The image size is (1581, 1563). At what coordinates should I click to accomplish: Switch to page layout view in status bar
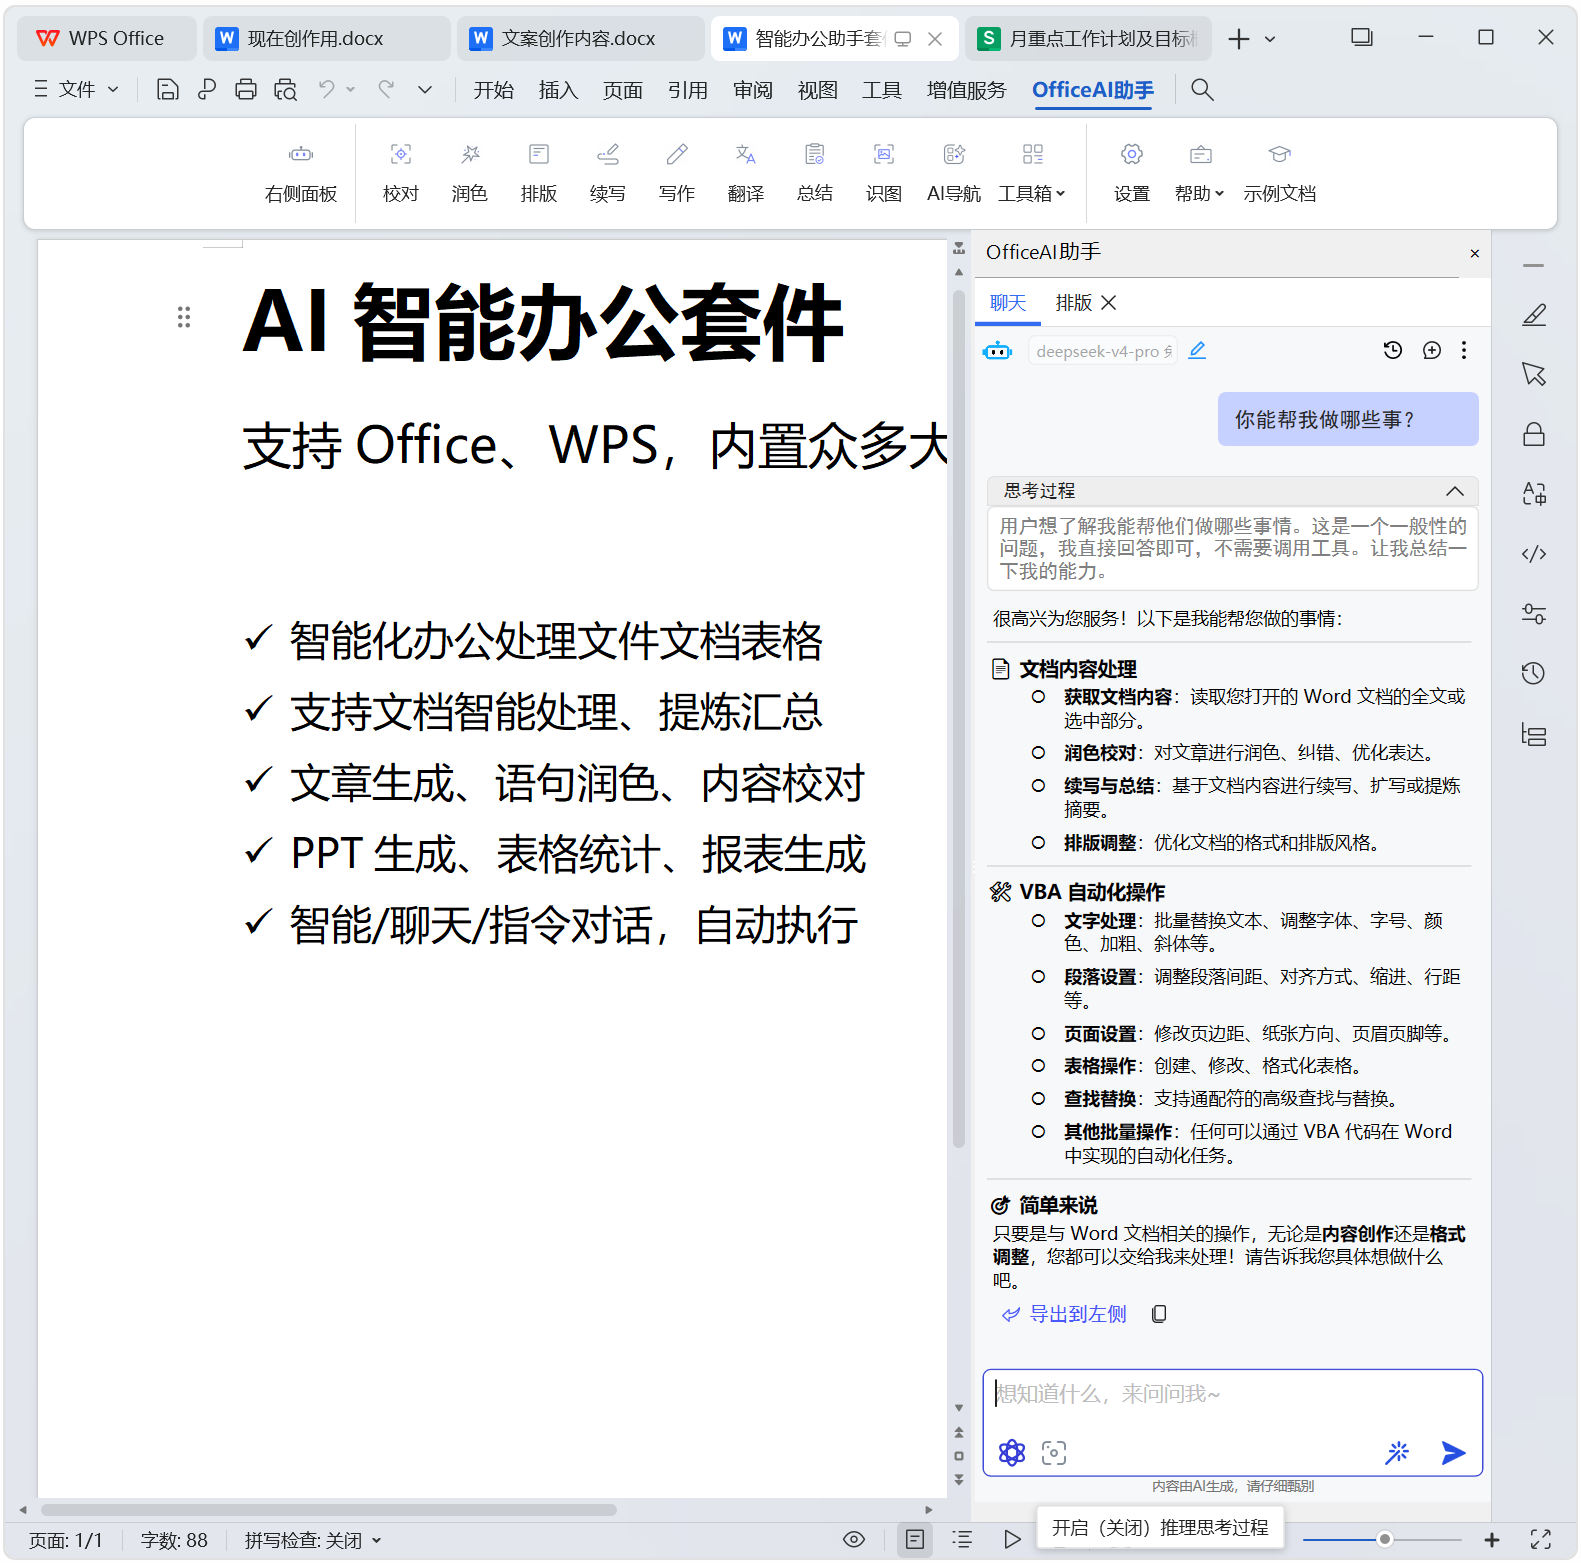[x=915, y=1539]
